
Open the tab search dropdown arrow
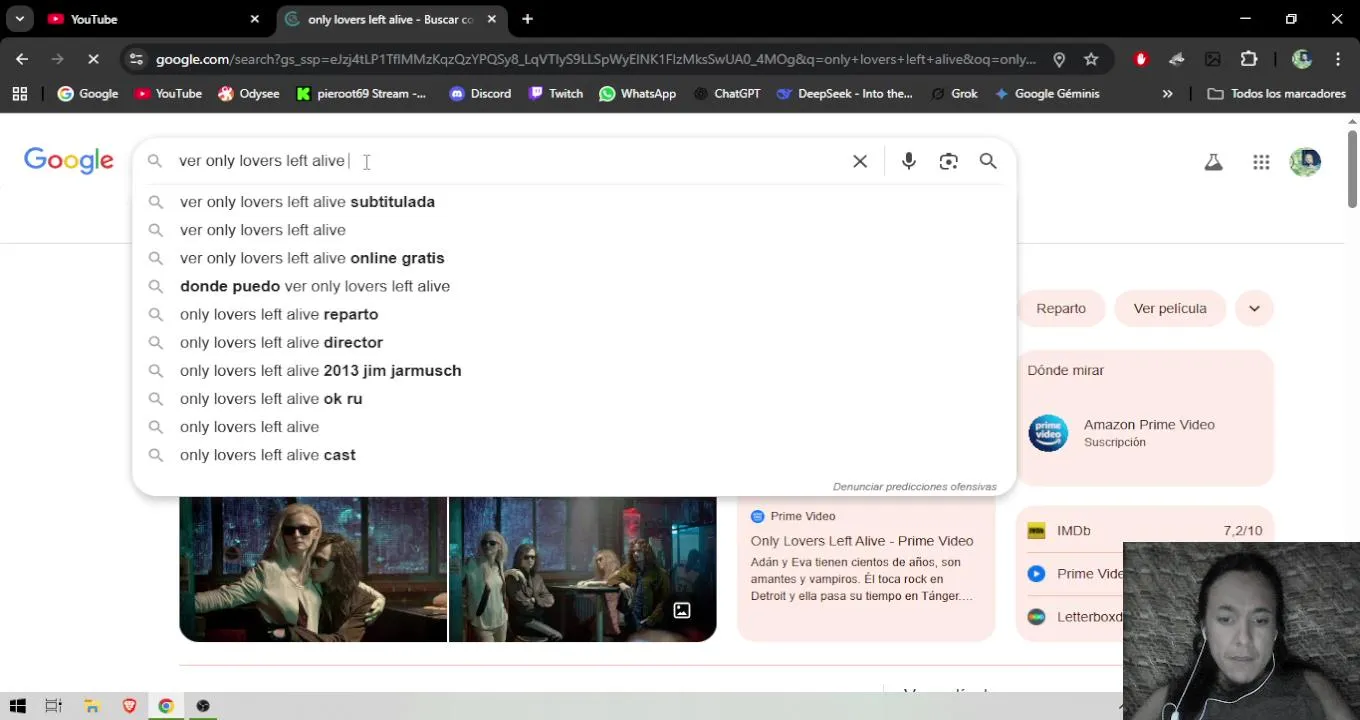point(19,19)
